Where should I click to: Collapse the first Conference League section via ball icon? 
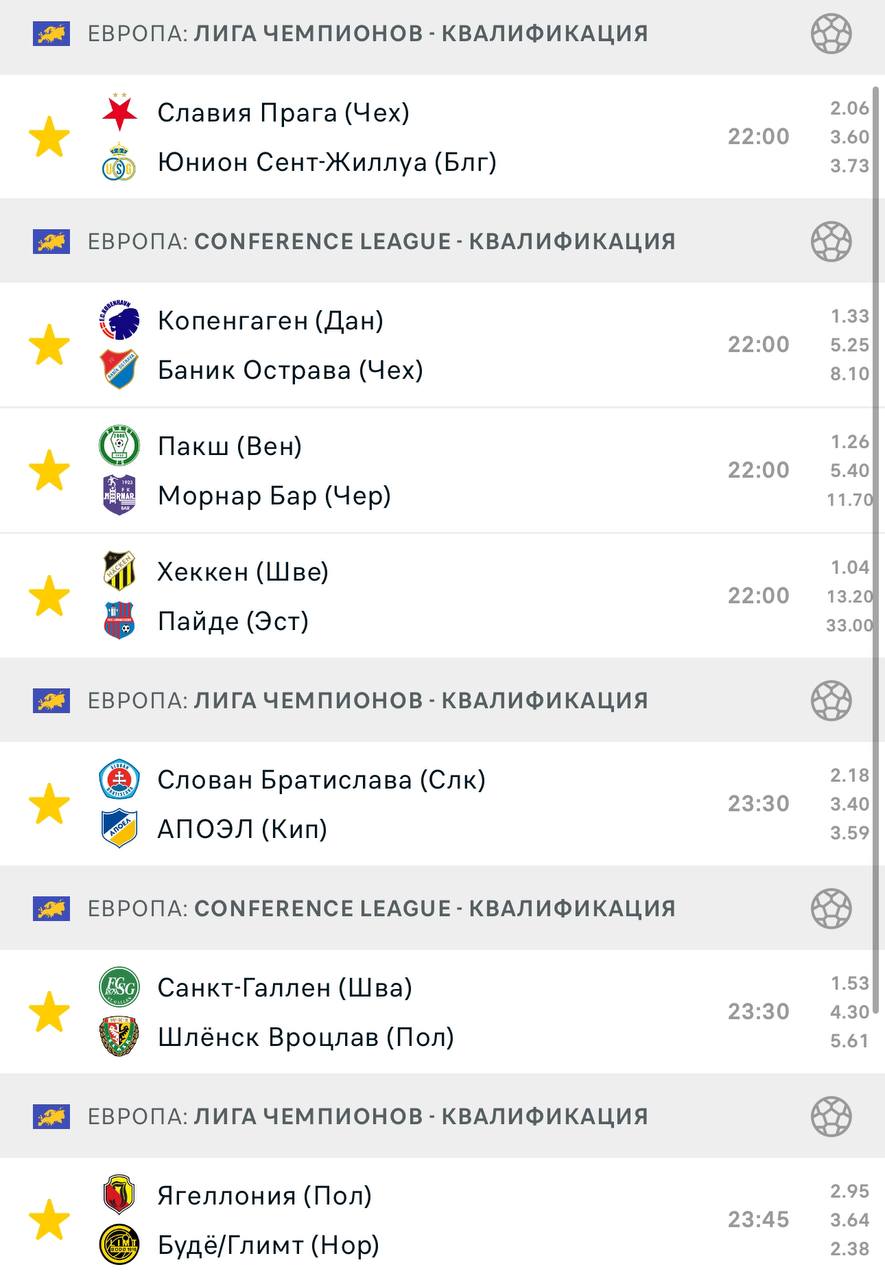pos(831,241)
